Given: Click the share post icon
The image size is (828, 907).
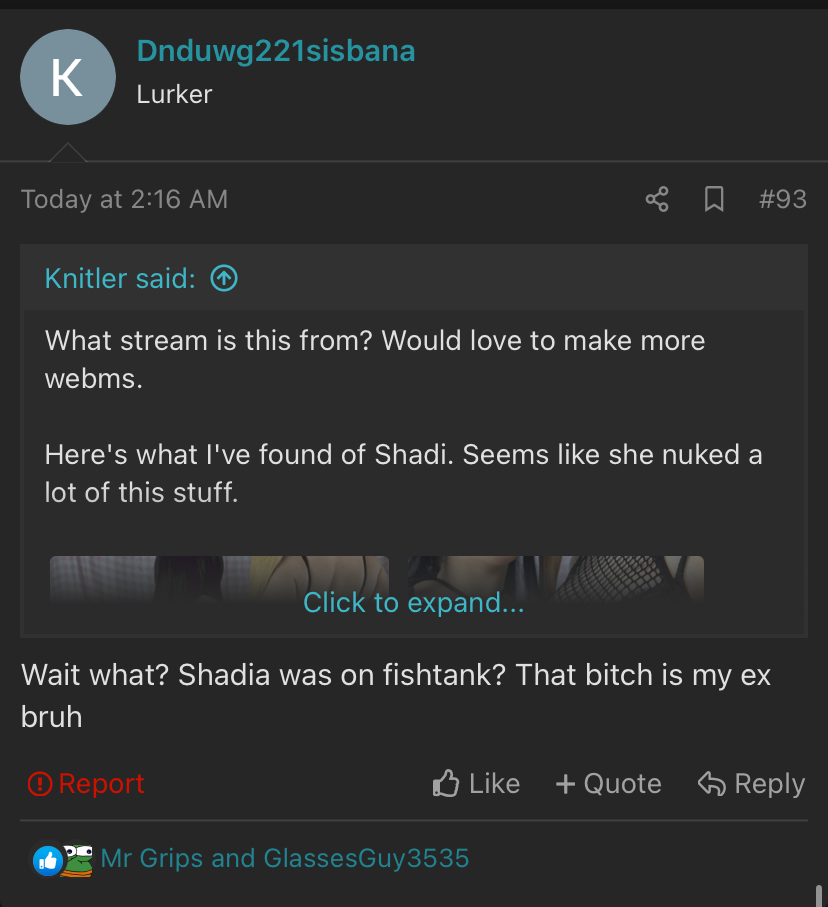Looking at the screenshot, I should pos(657,199).
